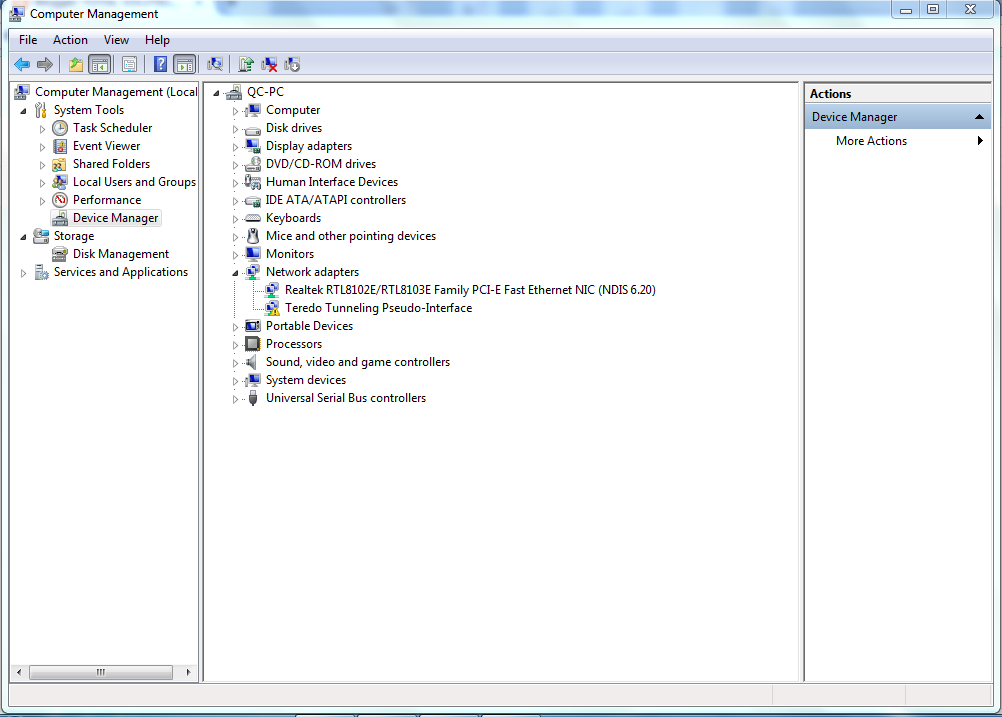Screen dimensions: 1002x717
Task: Toggle the Show/Hide Console Tree button
Action: pyautogui.click(x=100, y=64)
